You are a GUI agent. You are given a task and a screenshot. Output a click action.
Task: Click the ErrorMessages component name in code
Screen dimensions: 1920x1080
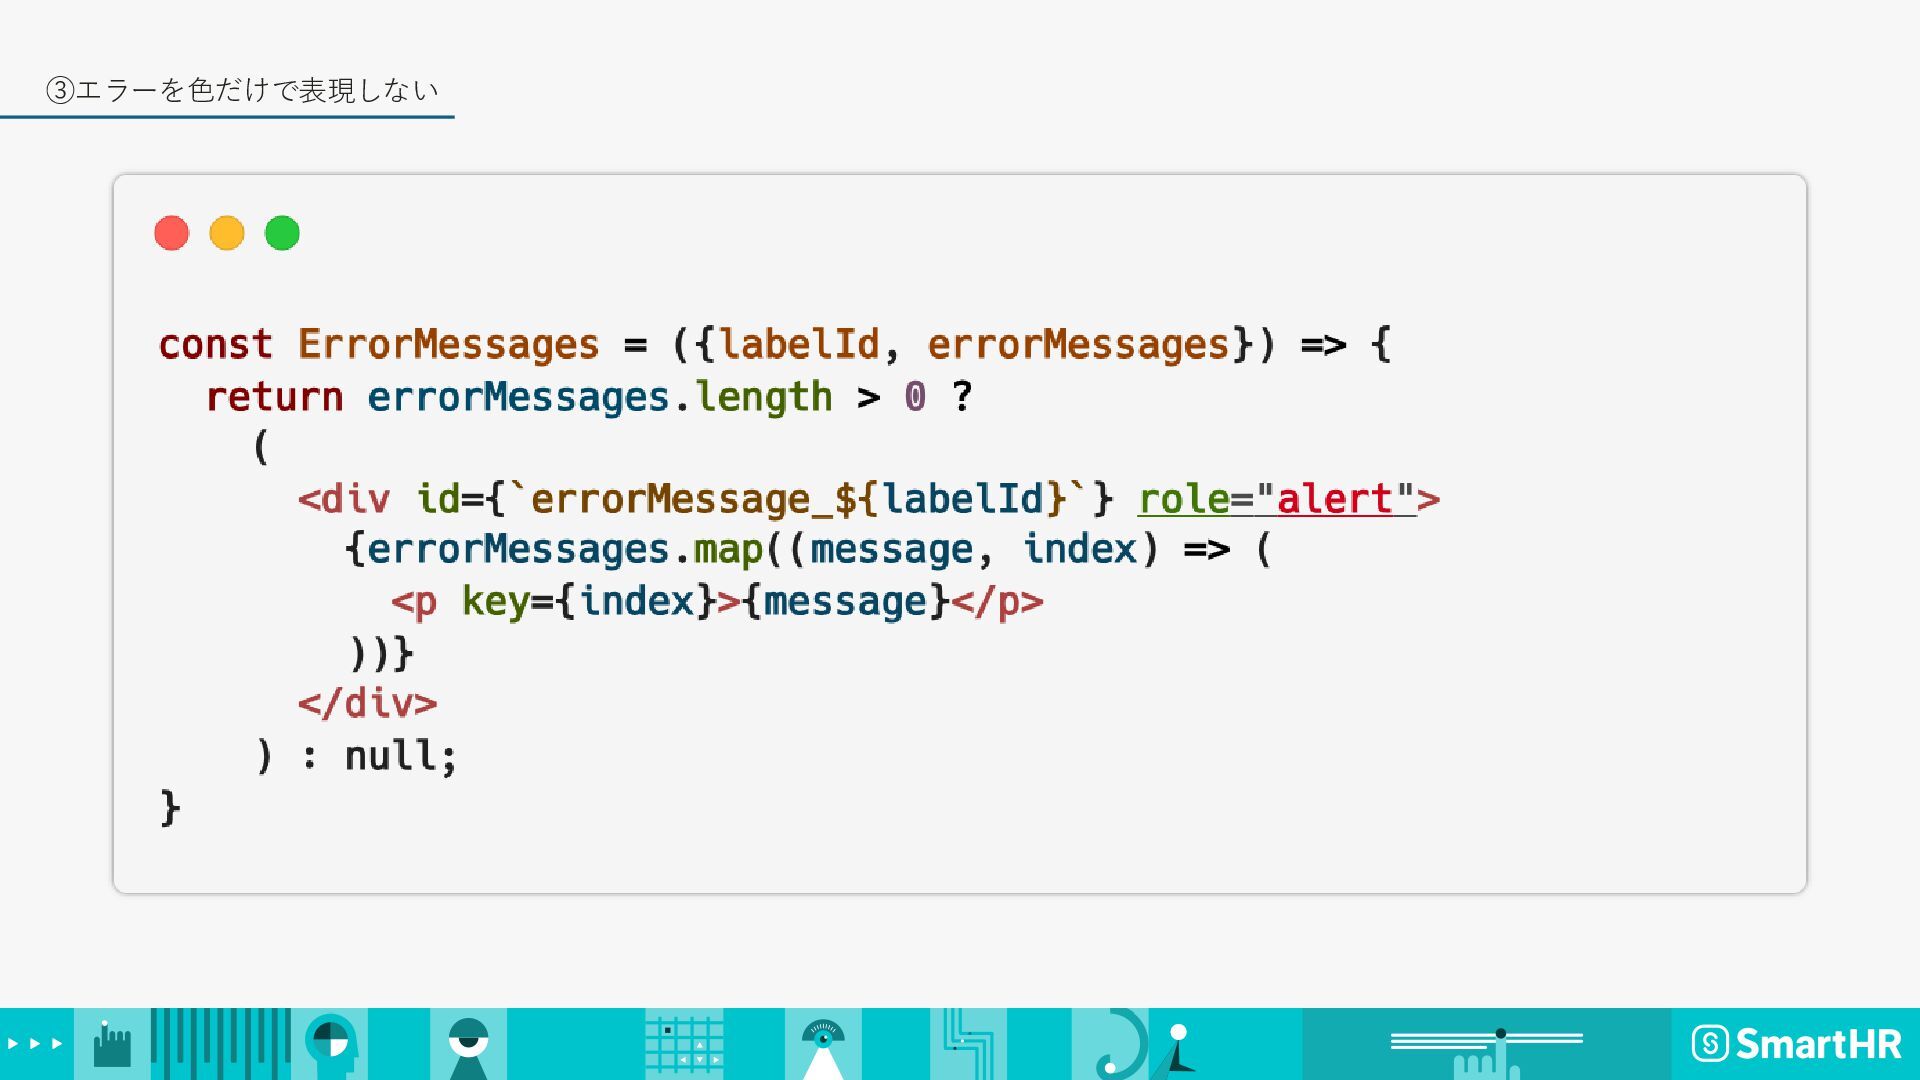click(x=448, y=344)
